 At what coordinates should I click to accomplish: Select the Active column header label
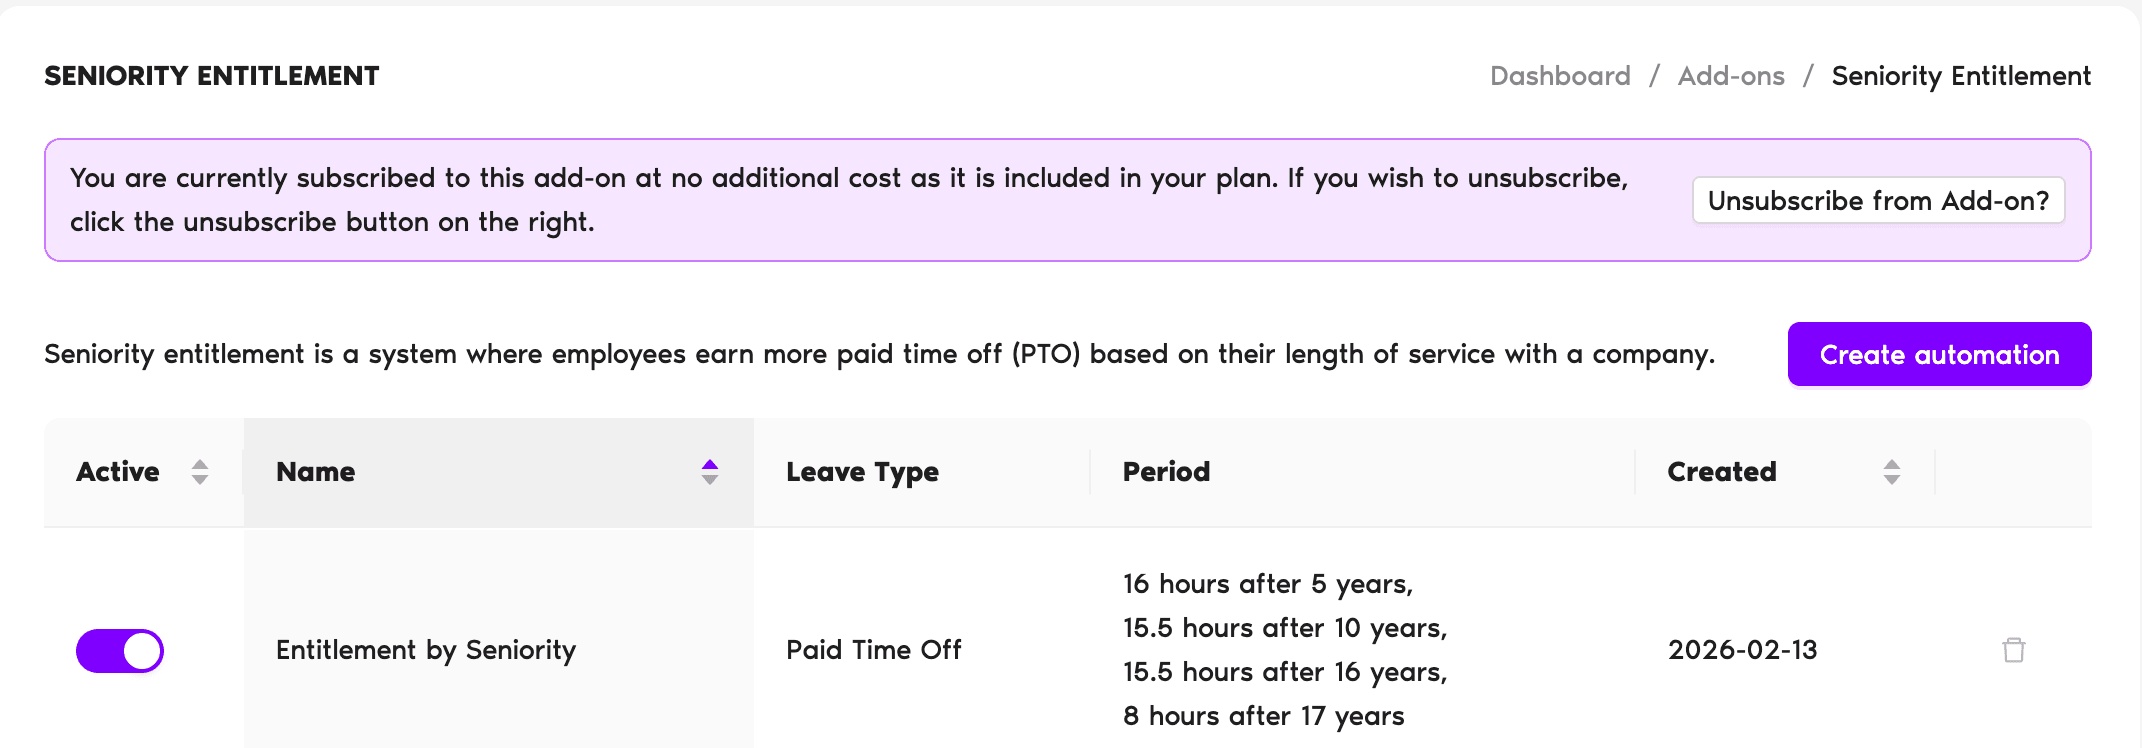click(118, 472)
